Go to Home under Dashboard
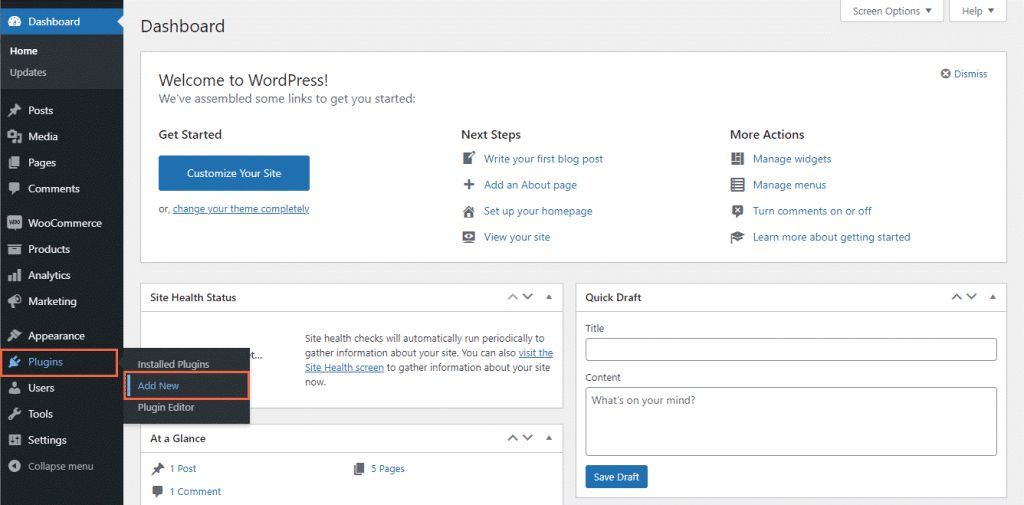Screen dimensions: 1024x505 click(24, 51)
